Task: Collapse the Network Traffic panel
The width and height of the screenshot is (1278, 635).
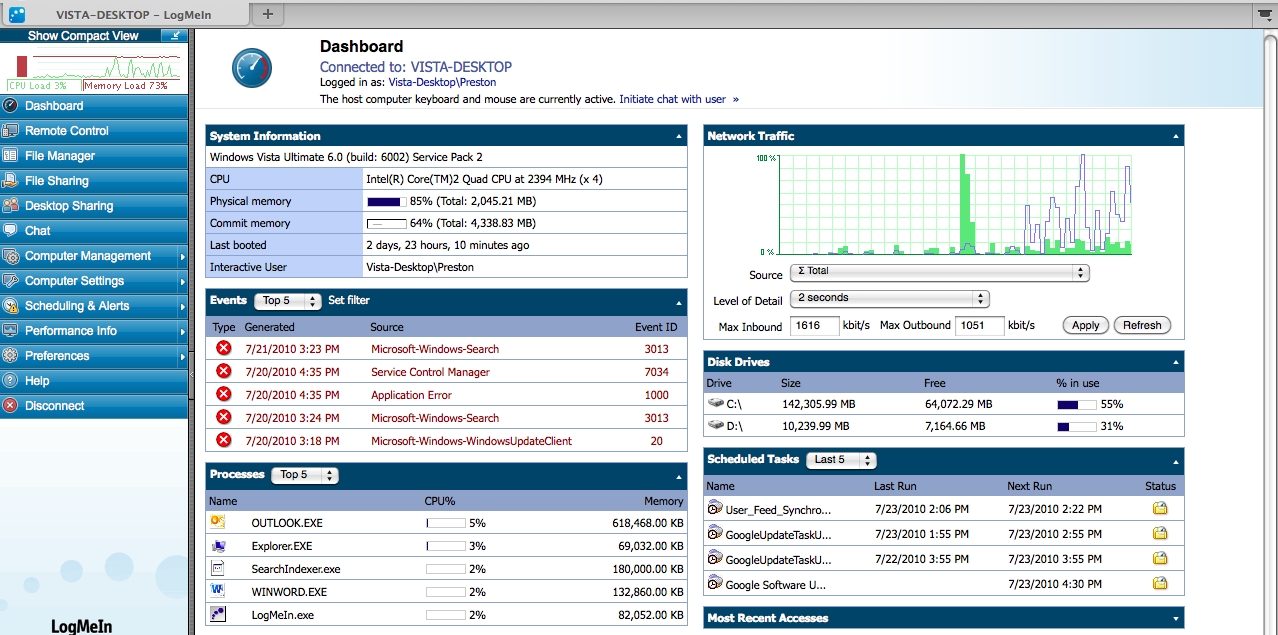Action: coord(1176,136)
